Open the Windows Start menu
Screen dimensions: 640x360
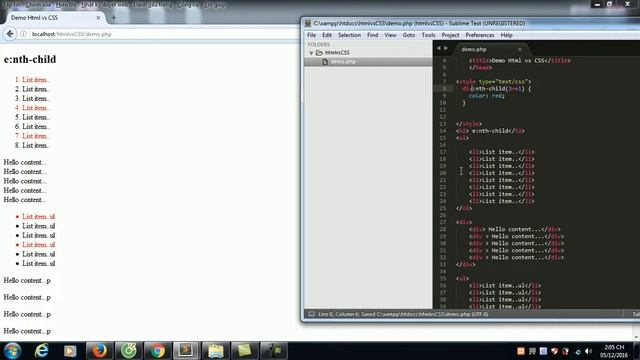[x=13, y=351]
